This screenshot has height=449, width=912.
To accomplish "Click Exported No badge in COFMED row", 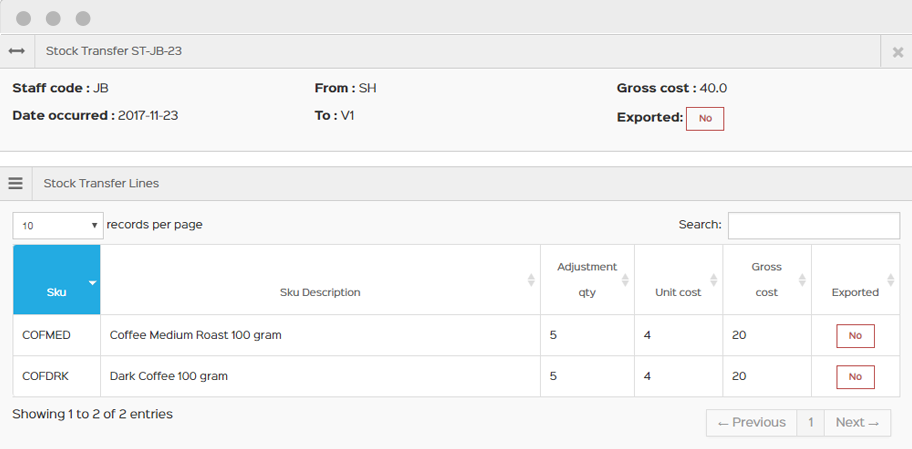I will point(856,336).
